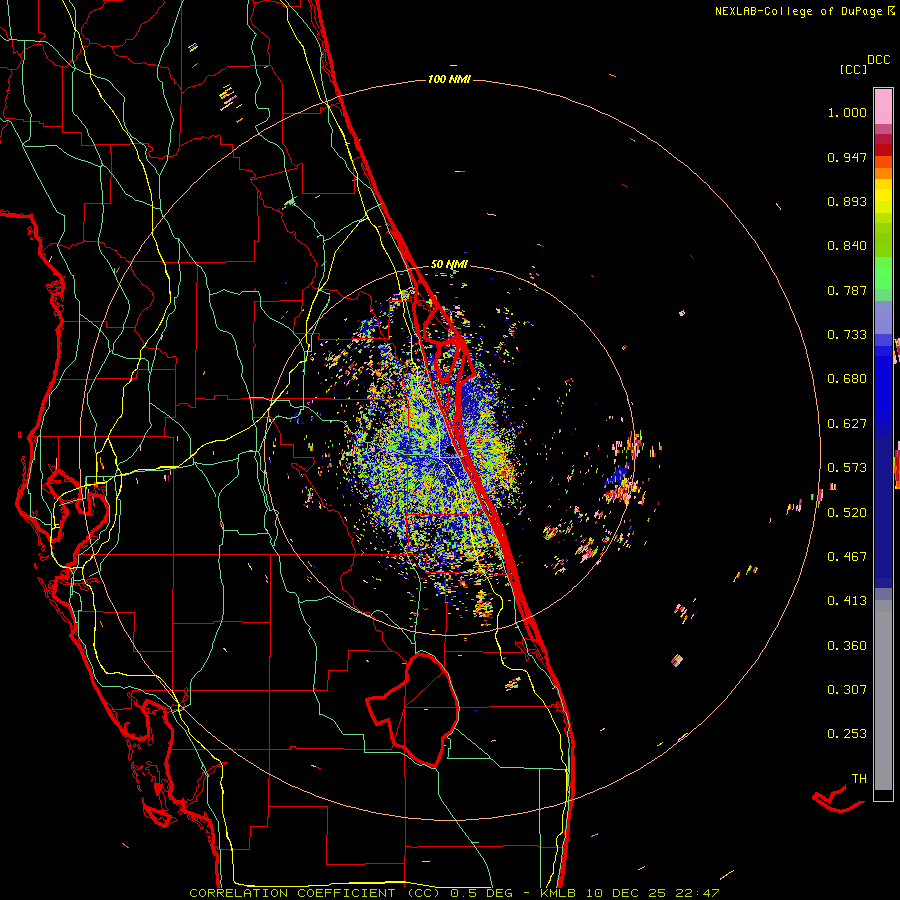Viewport: 900px width, 900px height.
Task: Click the 0.360 legend value
Action: coord(847,646)
